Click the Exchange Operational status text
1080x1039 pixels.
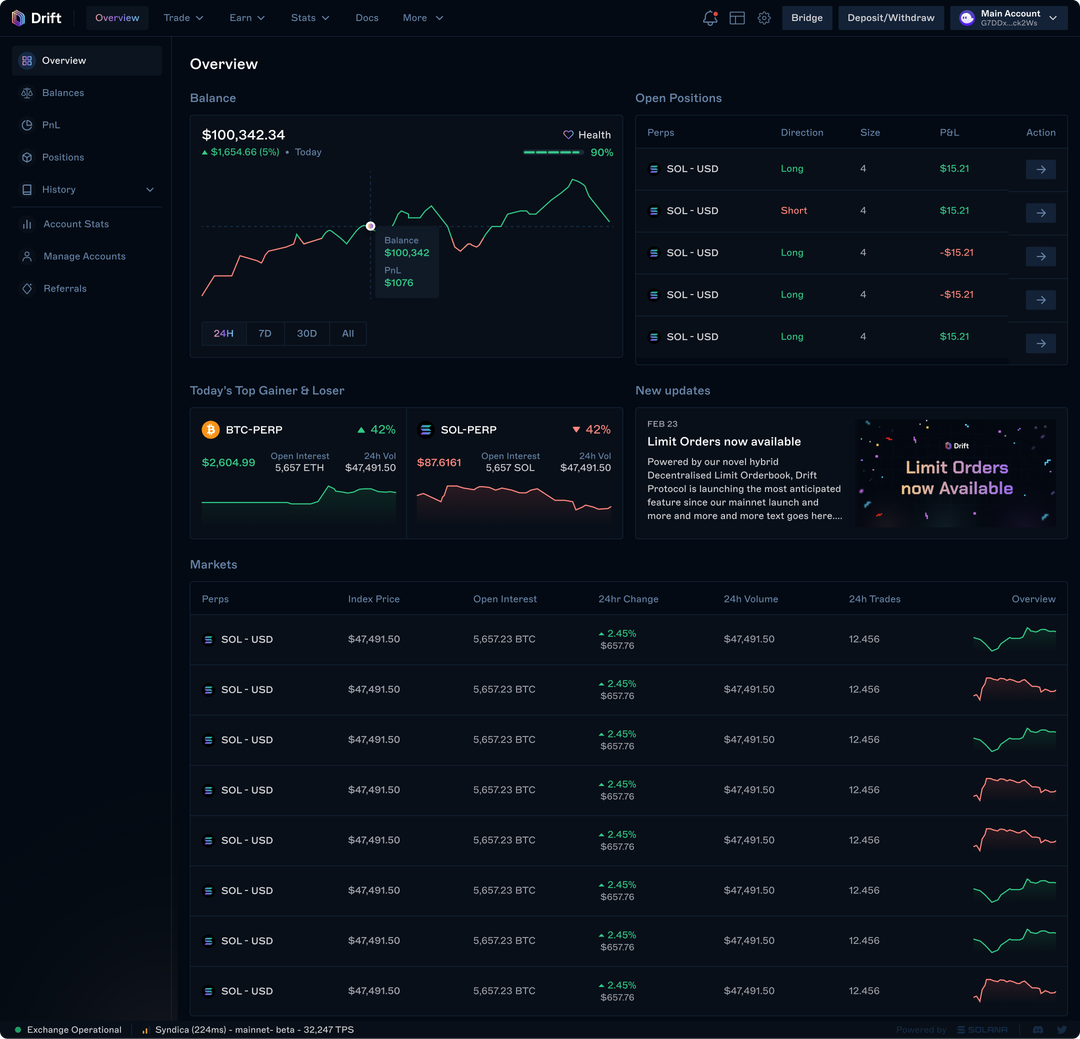click(74, 1030)
